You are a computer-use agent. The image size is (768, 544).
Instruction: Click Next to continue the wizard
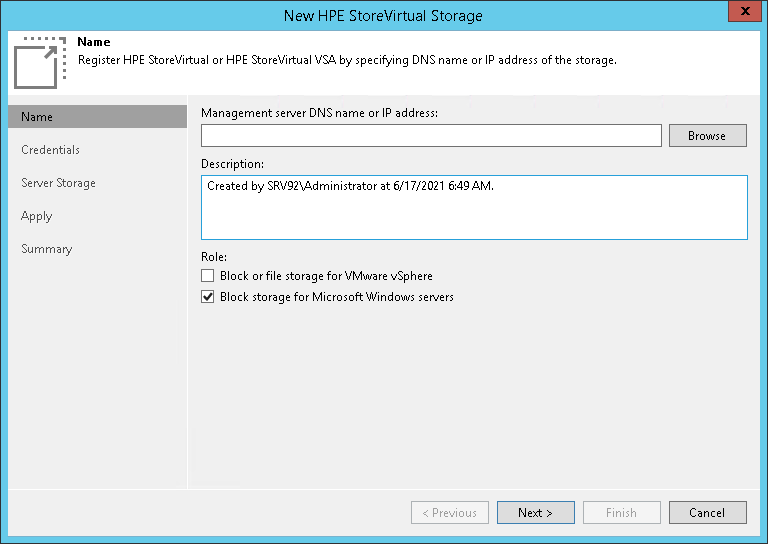[x=536, y=513]
